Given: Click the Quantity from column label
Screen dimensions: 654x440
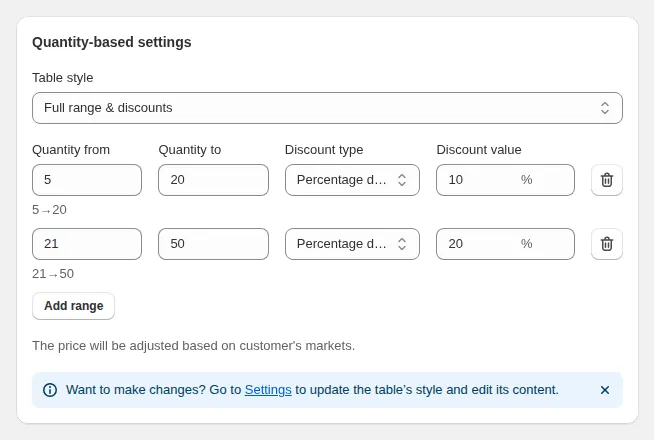Looking at the screenshot, I should [71, 150].
